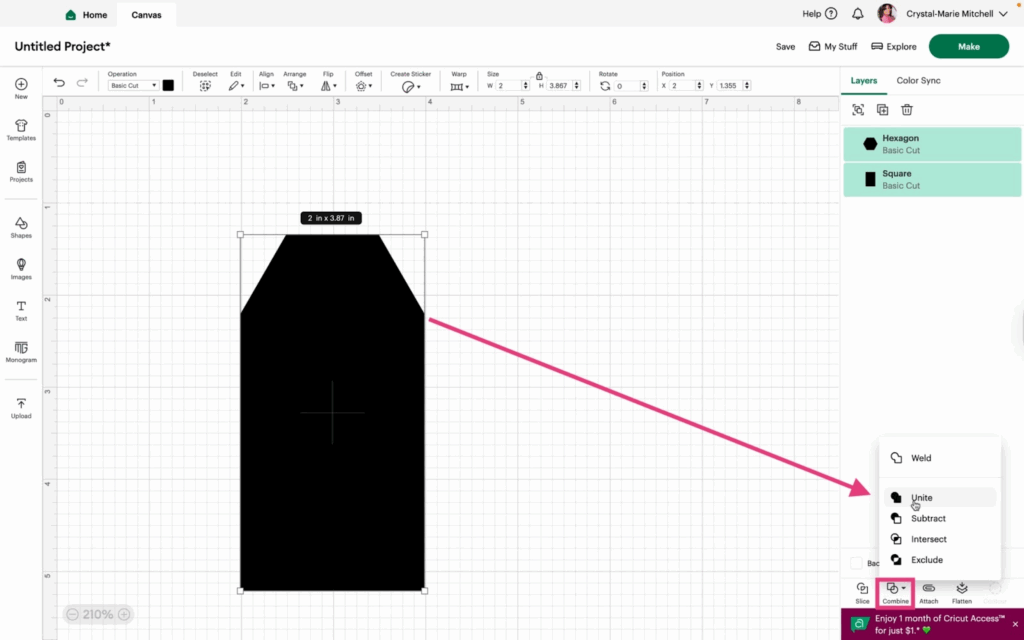Group the selected layers icon

click(x=858, y=110)
